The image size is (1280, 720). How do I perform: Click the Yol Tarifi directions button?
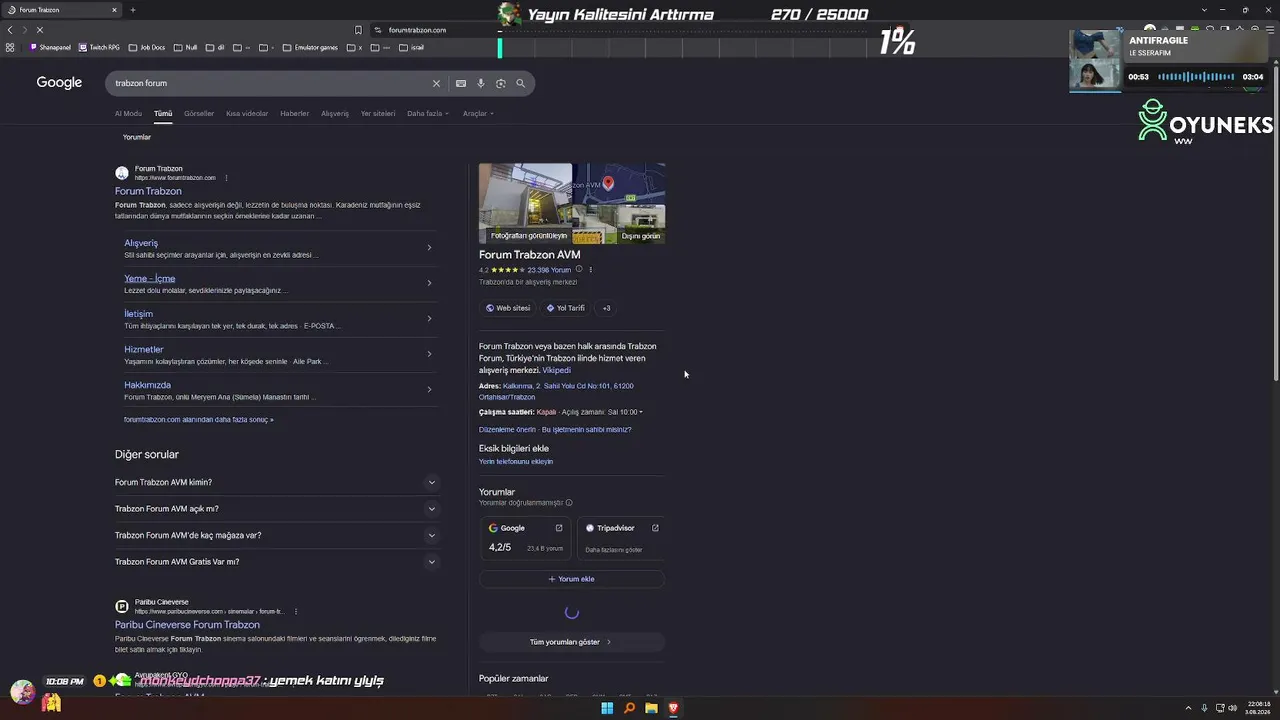565,308
